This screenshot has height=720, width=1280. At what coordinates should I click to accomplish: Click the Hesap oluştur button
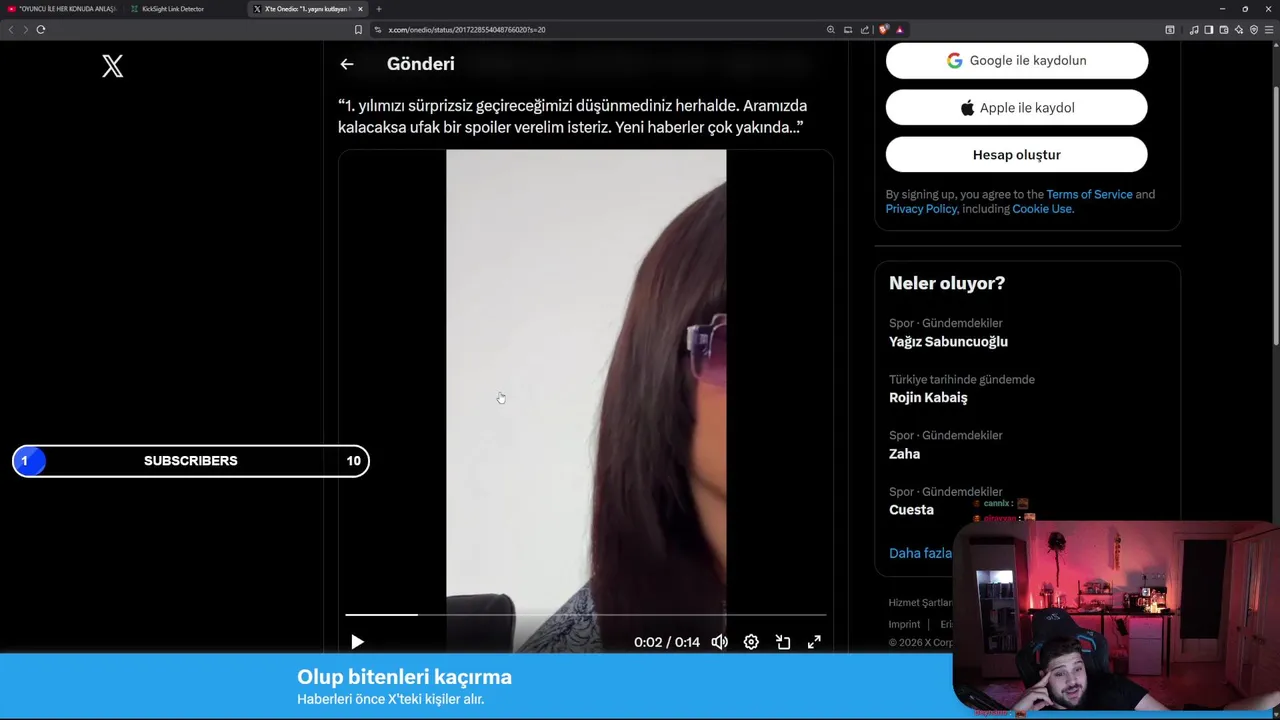[x=1017, y=155]
